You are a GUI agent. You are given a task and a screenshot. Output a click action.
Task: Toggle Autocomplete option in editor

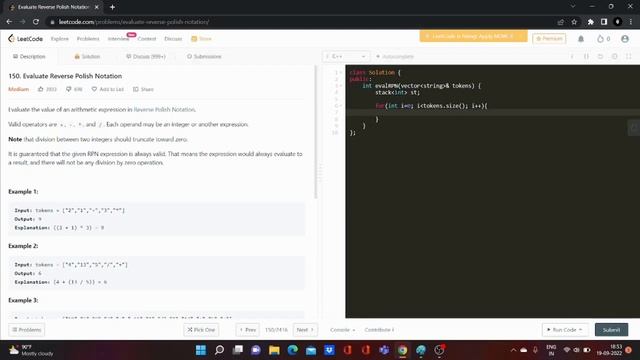[395, 56]
